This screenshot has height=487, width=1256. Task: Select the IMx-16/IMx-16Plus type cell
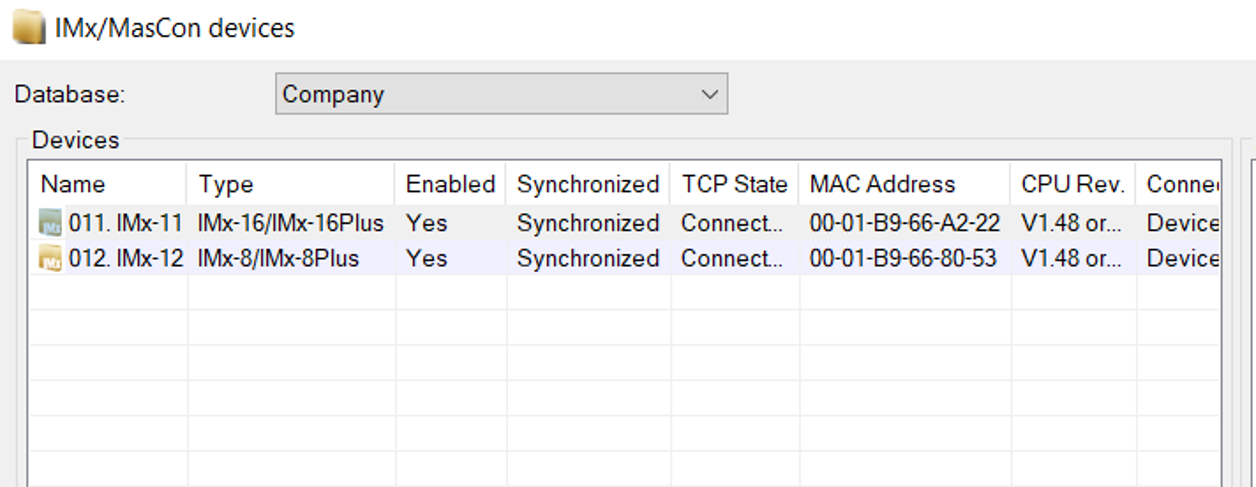(291, 223)
